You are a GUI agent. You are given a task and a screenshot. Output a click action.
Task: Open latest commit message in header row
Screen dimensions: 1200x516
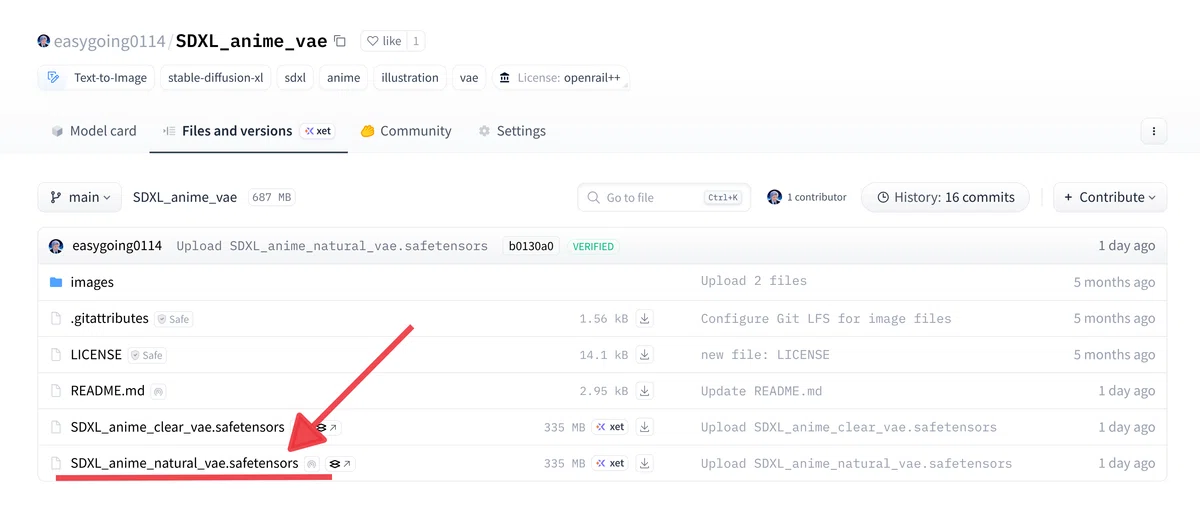pos(332,245)
